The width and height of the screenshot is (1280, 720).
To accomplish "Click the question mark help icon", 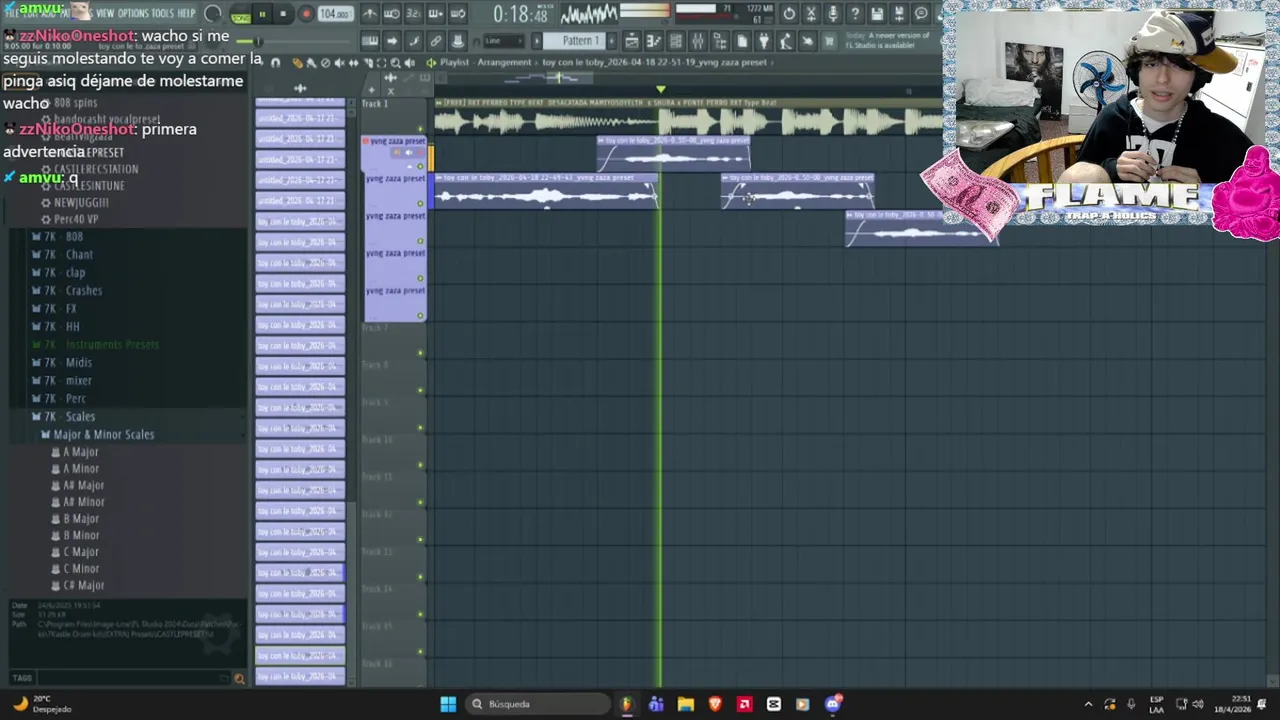I will (x=854, y=14).
